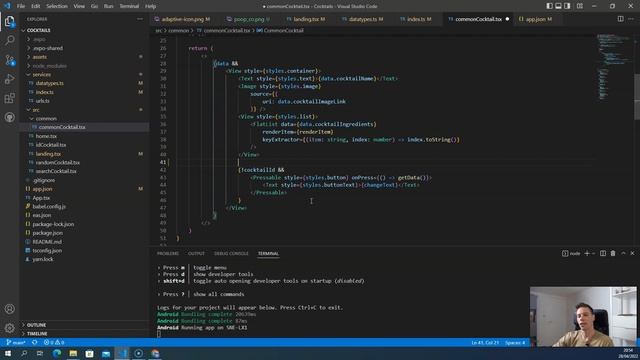Image resolution: width=640 pixels, height=360 pixels.
Task: Expand the assets folder
Action: [40, 57]
